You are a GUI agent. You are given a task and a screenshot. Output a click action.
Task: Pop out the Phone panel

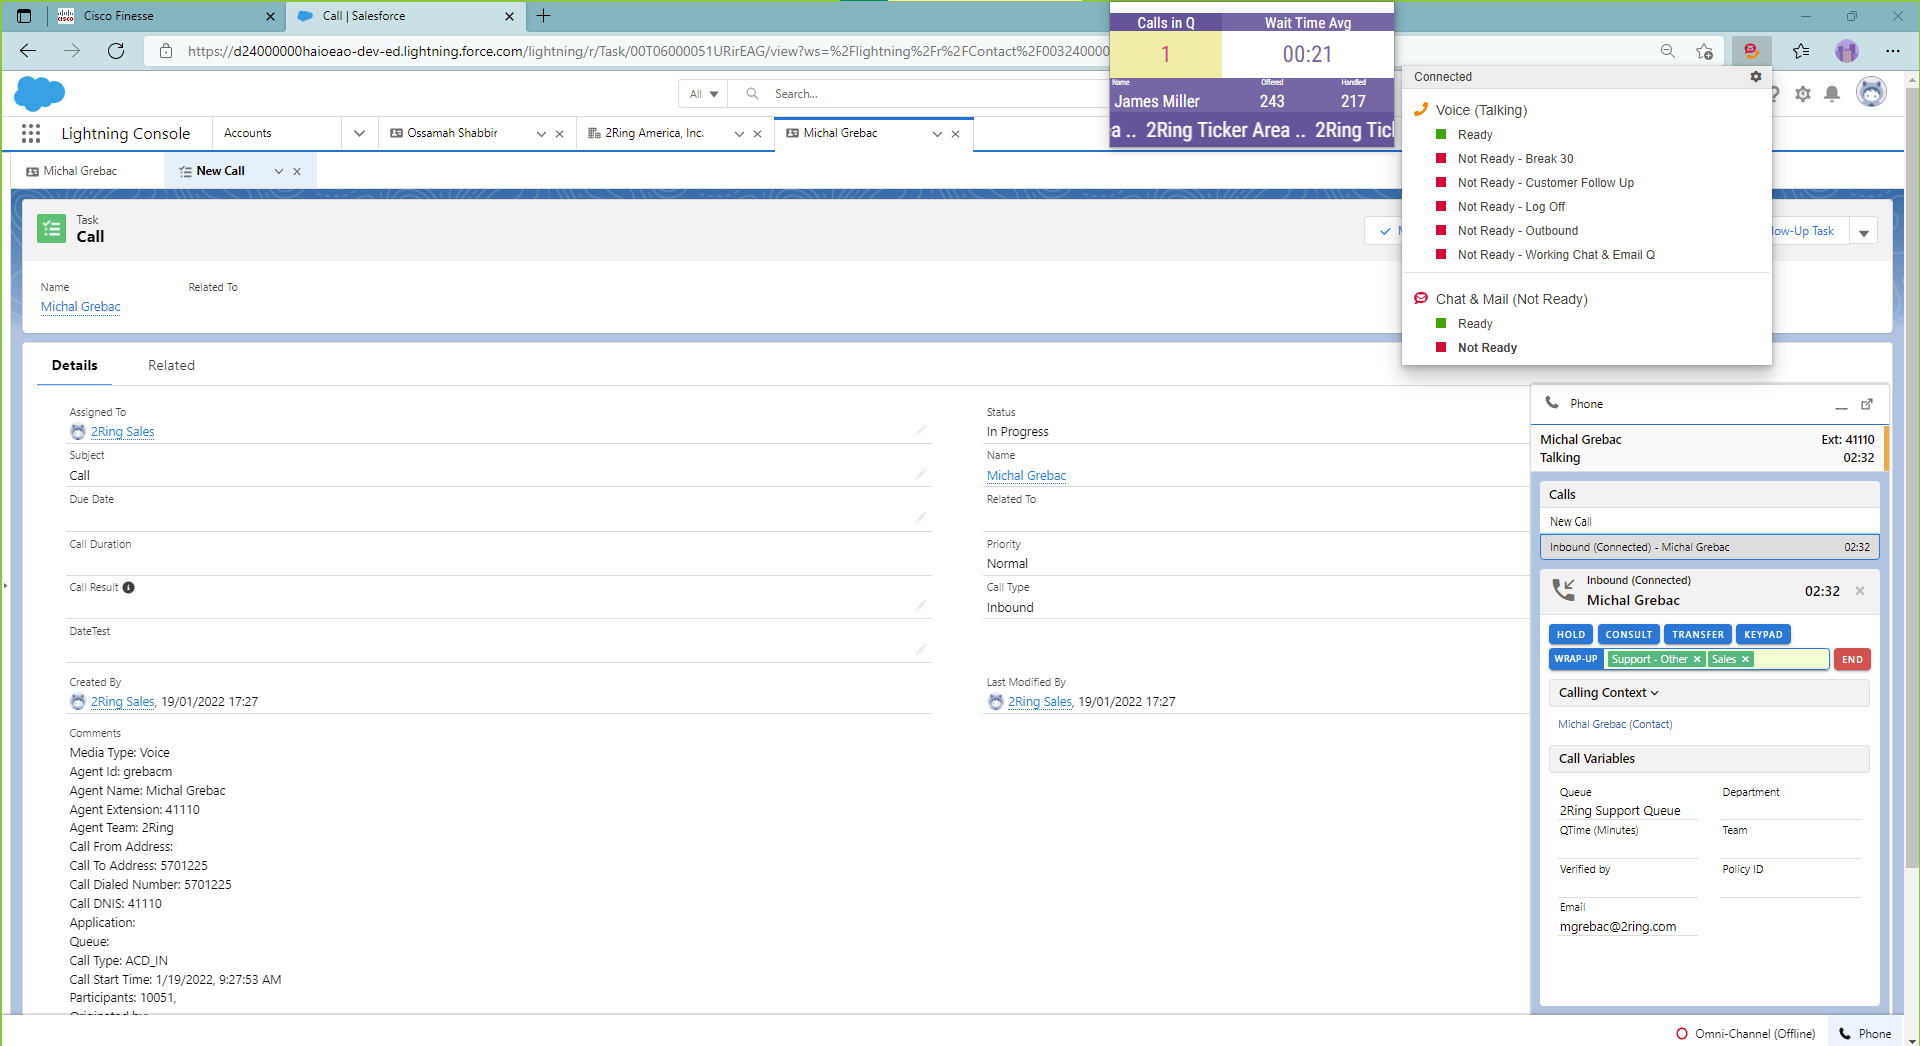tap(1868, 404)
